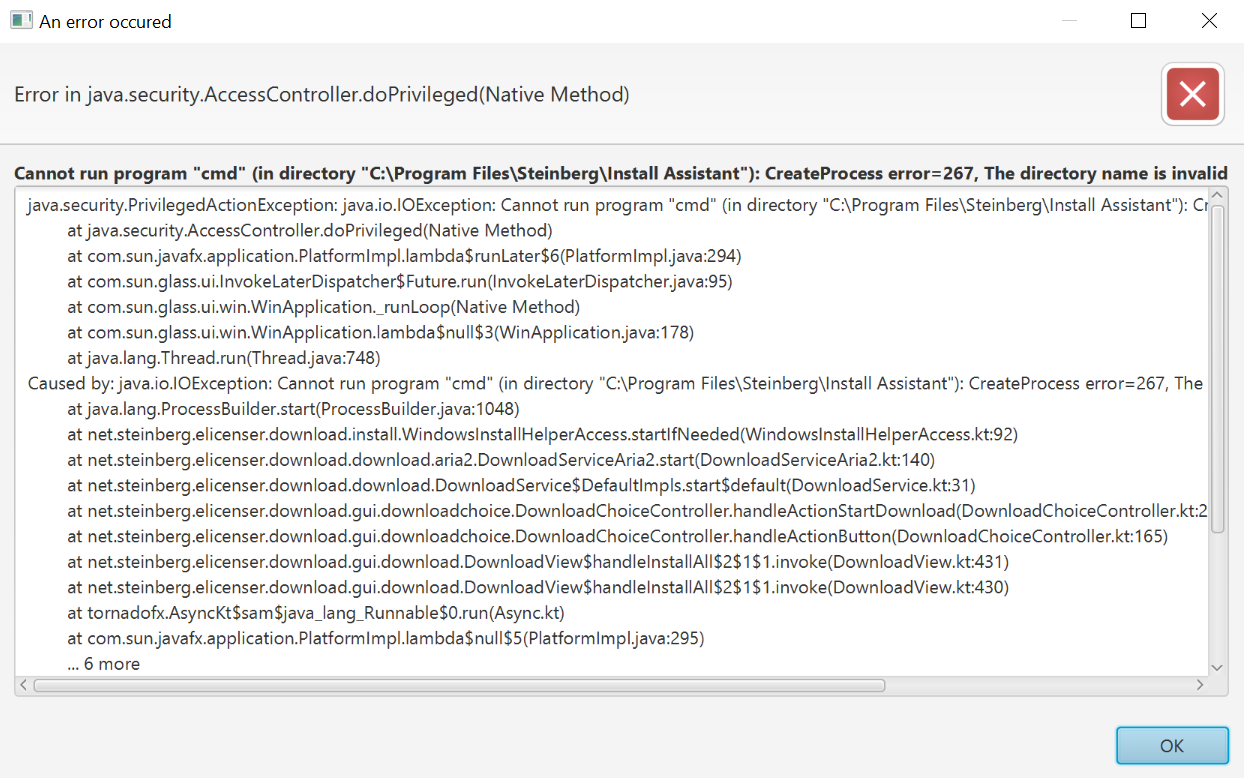Close the error dialog window

pyautogui.click(x=1208, y=21)
